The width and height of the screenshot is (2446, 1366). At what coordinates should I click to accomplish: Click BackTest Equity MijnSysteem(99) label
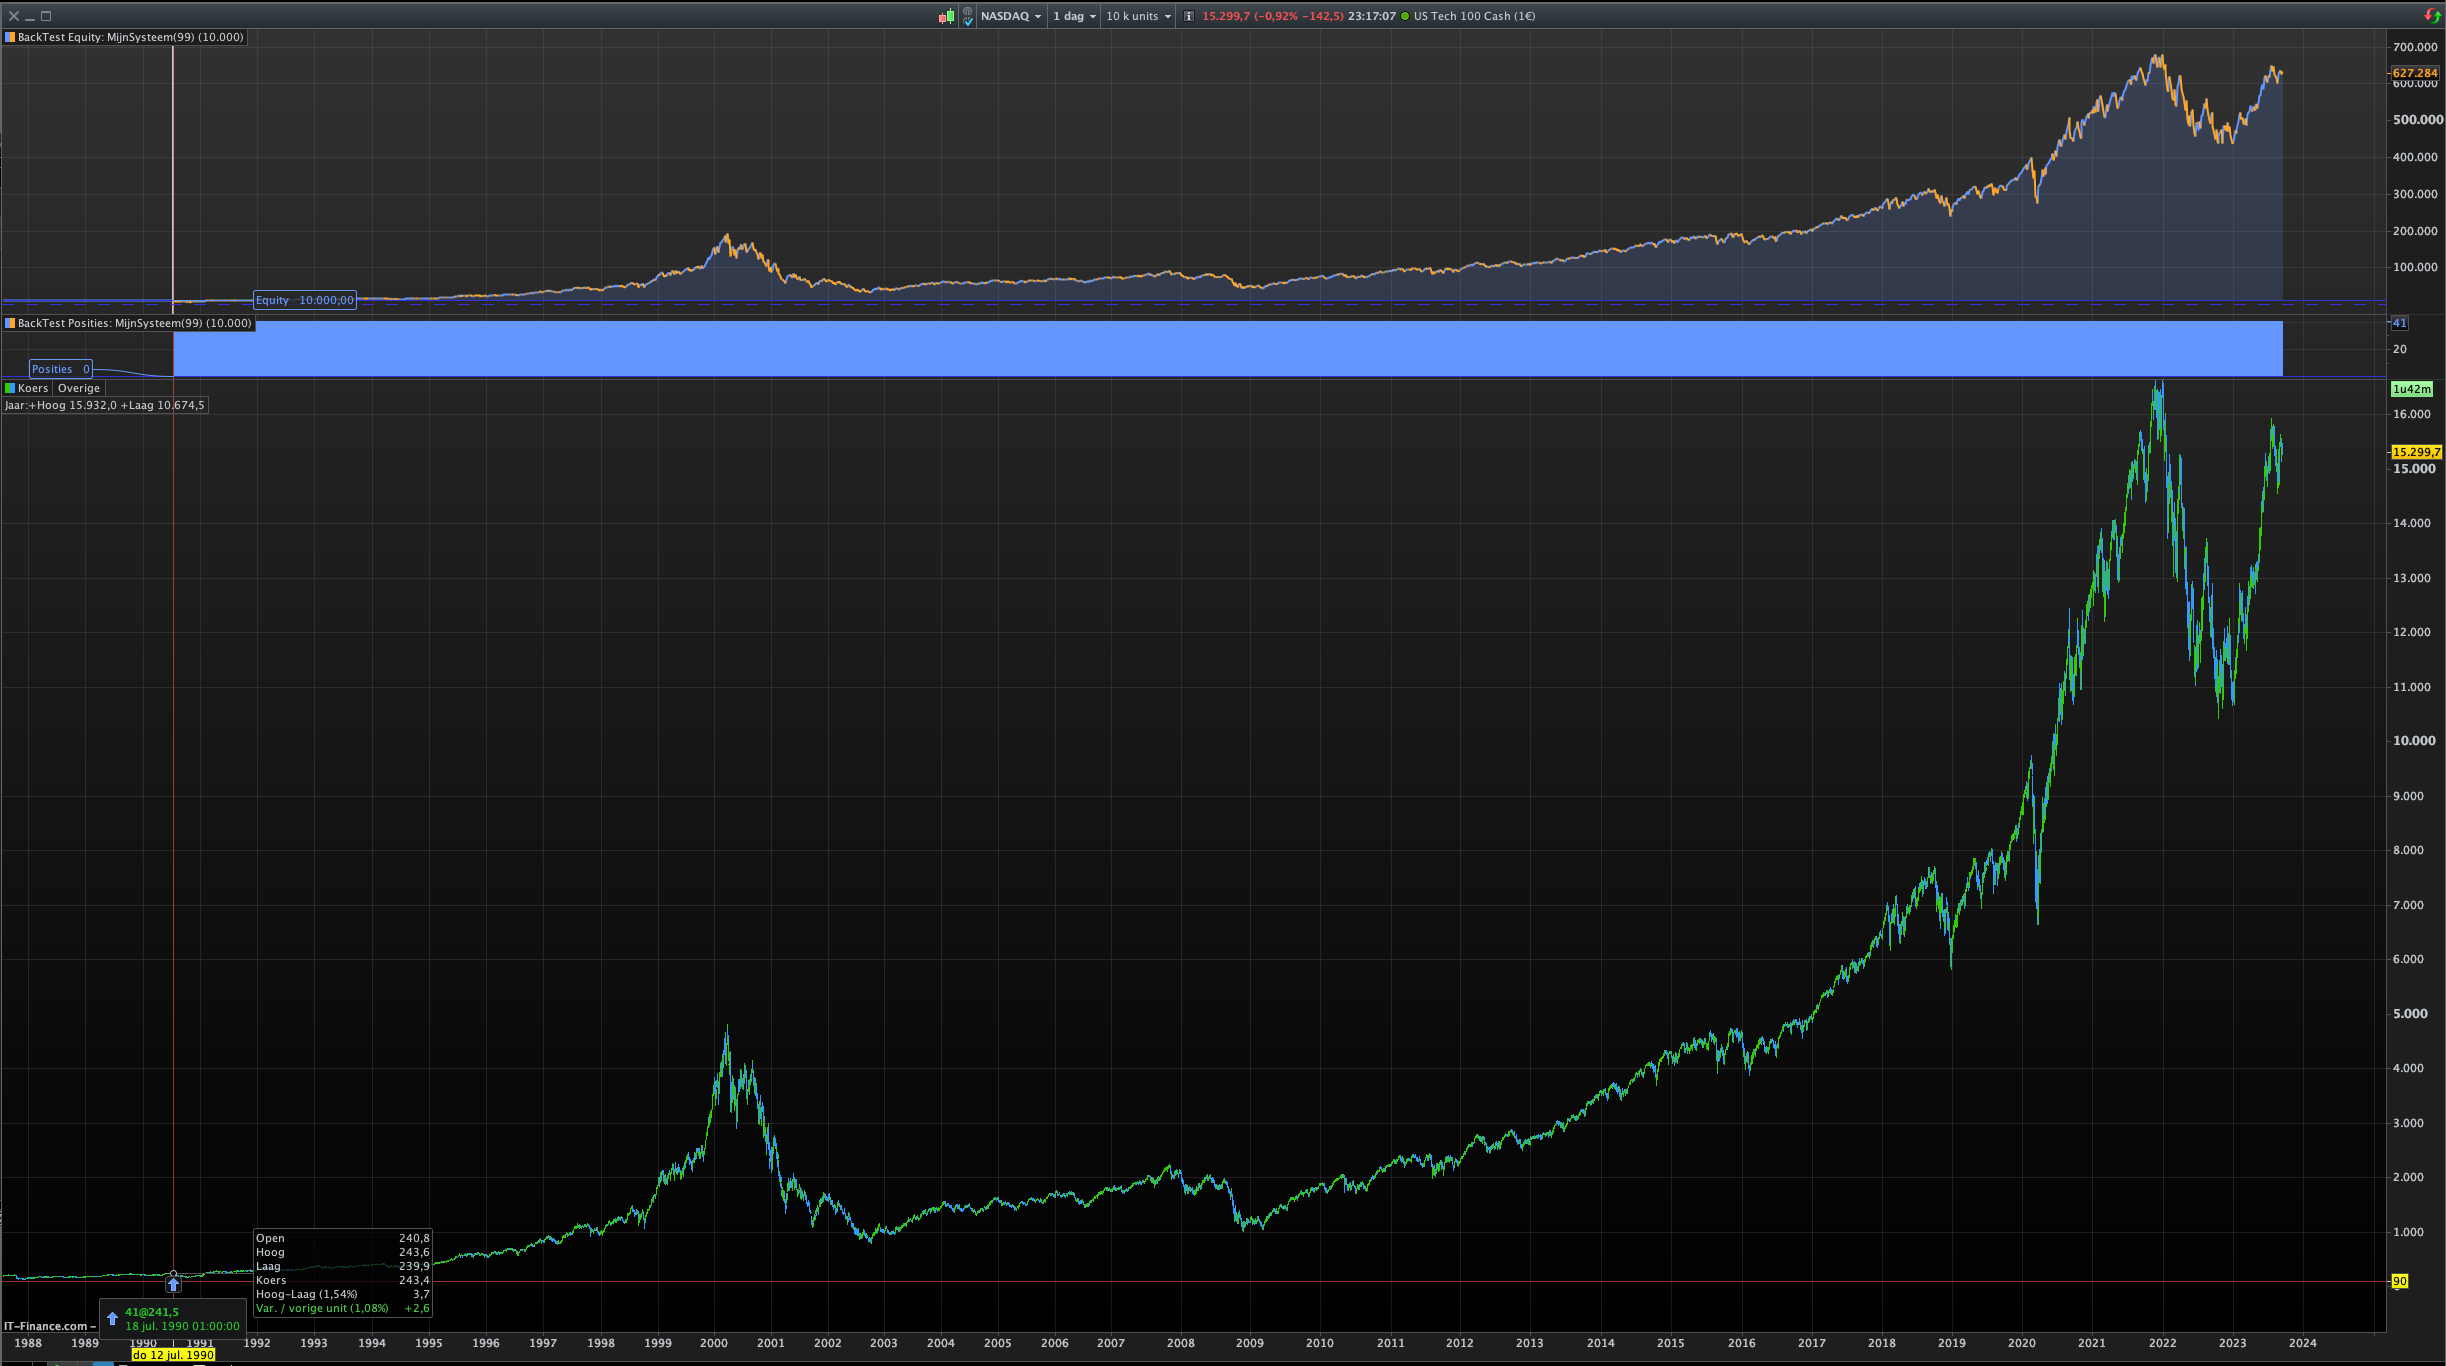(130, 37)
